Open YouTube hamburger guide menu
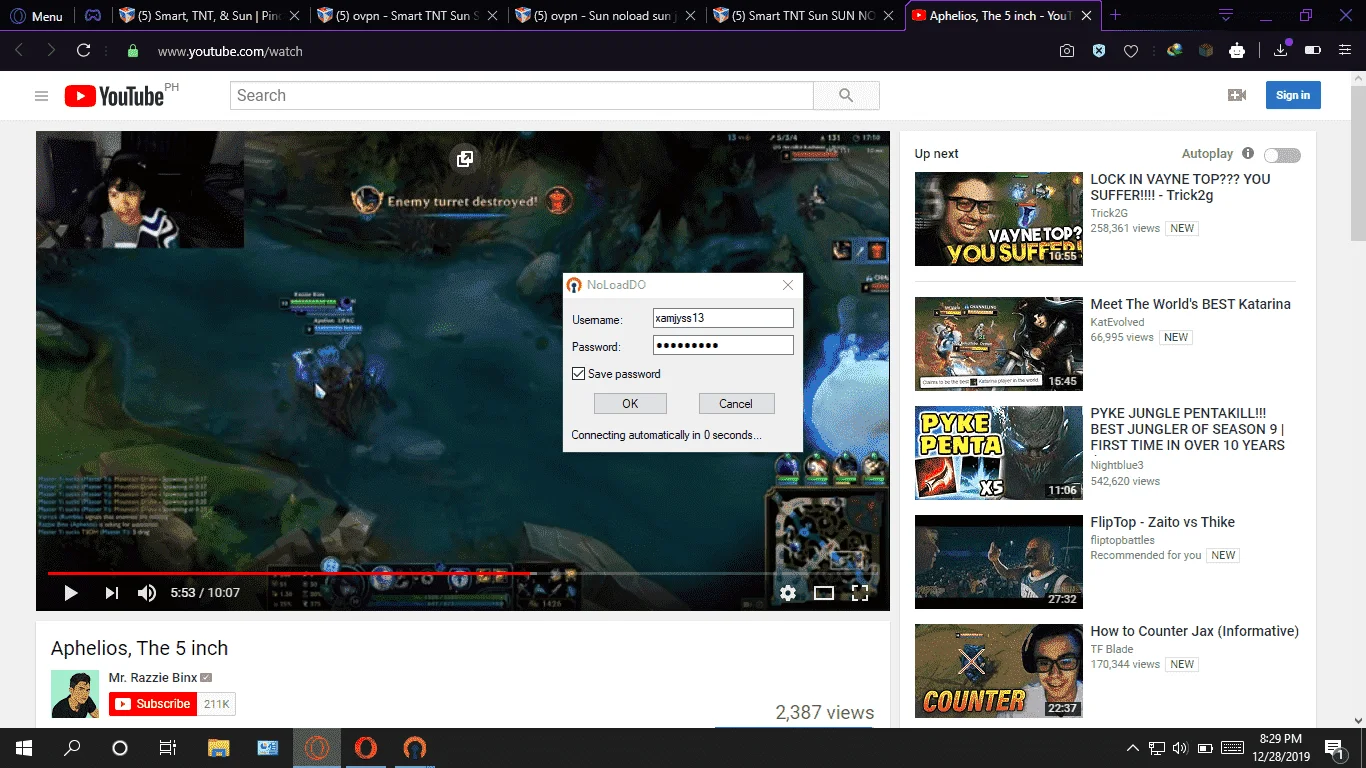 click(41, 96)
